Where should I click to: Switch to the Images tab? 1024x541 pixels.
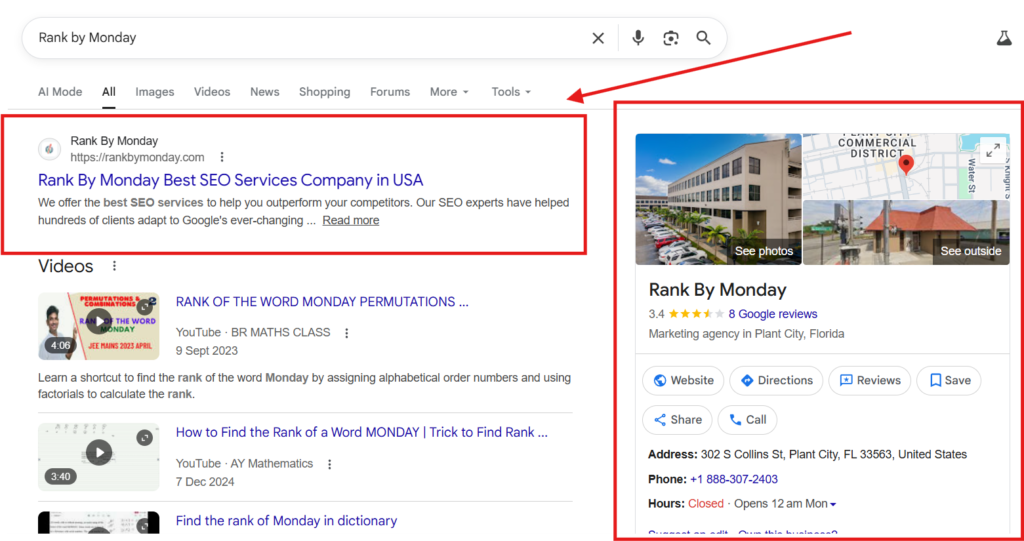155,92
